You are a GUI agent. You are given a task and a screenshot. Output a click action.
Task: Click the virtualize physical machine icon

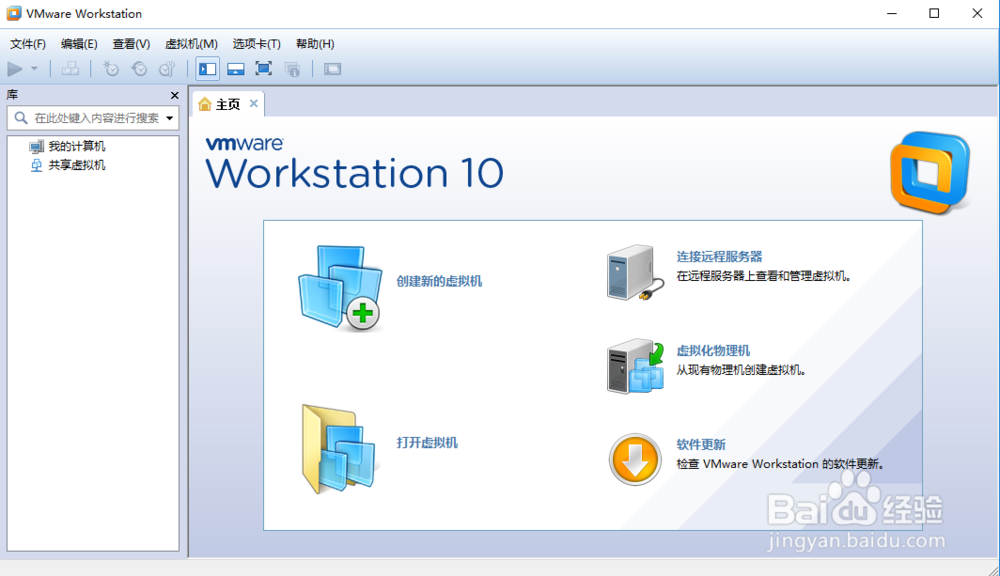(635, 366)
